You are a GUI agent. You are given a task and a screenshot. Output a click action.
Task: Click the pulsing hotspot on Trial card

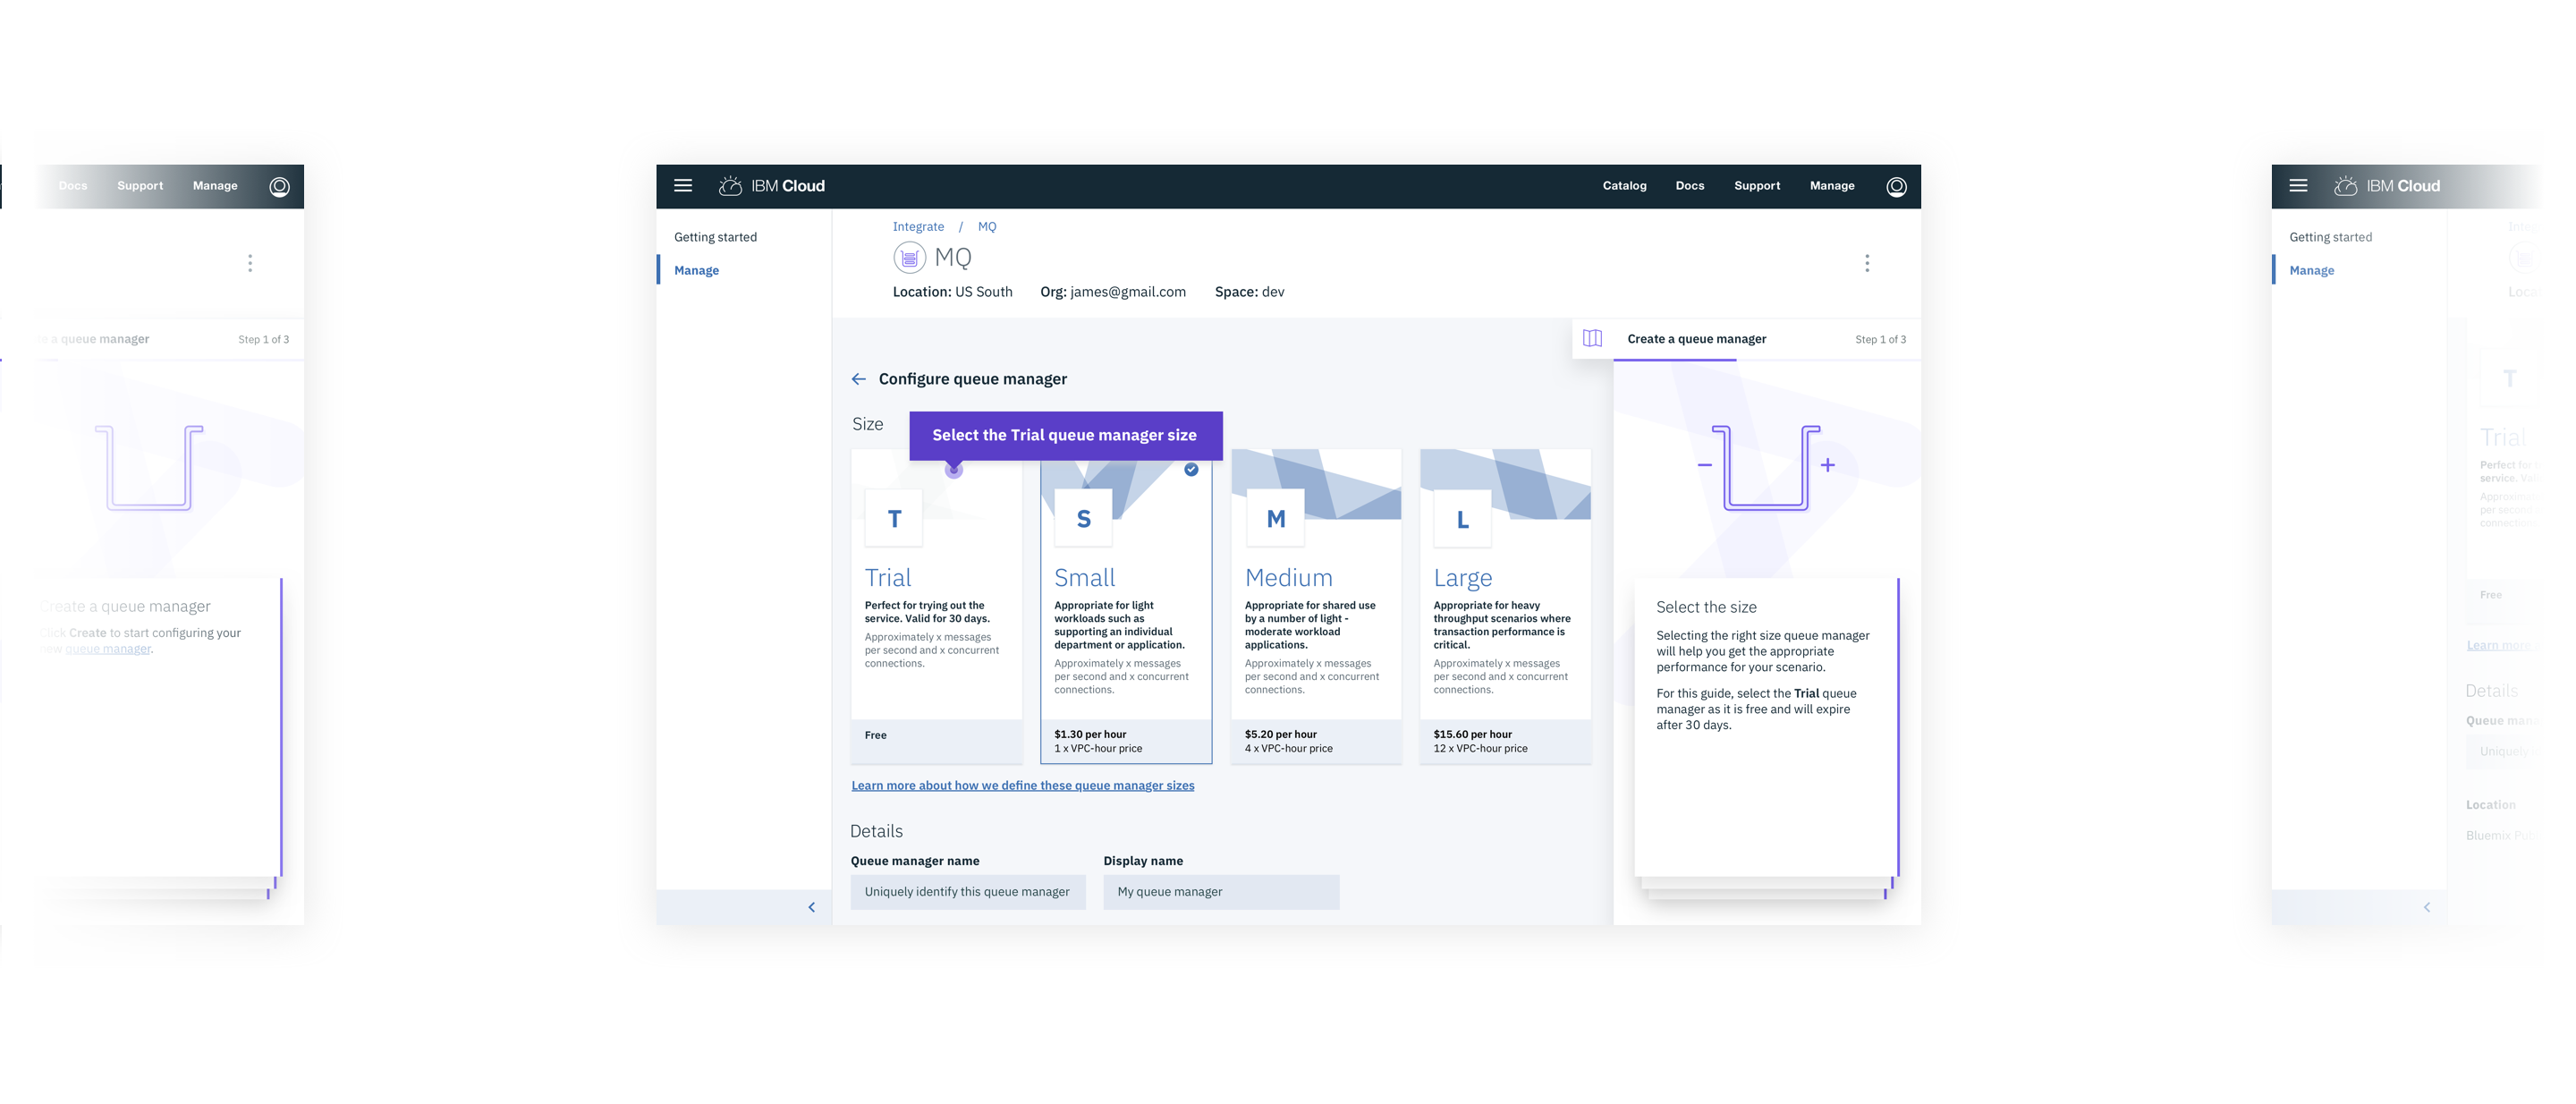click(954, 469)
